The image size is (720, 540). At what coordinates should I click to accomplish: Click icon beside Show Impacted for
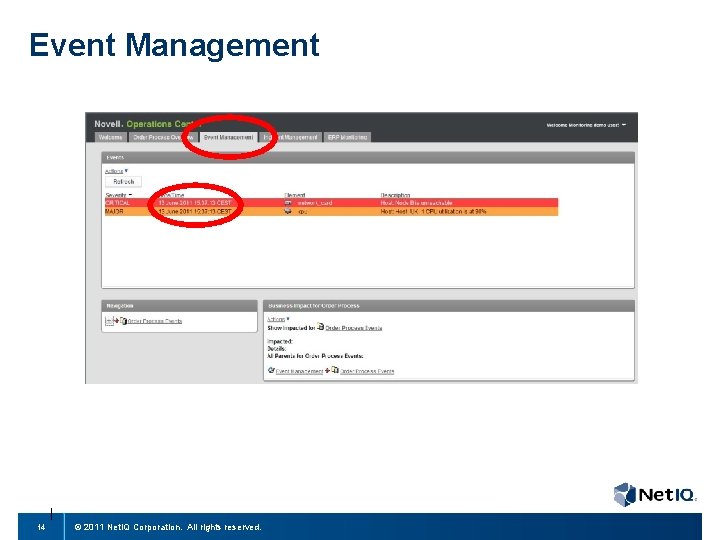tap(321, 326)
